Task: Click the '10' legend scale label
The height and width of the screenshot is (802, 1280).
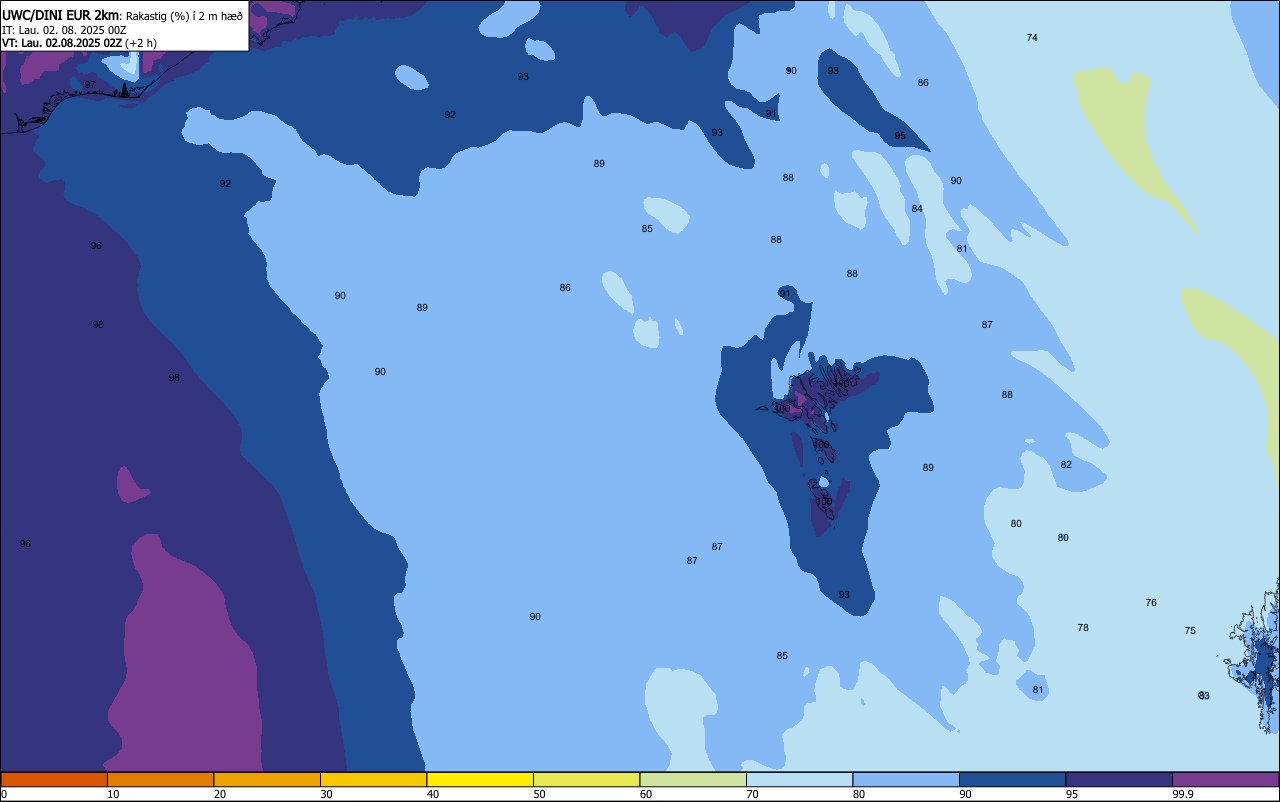Action: [x=113, y=794]
